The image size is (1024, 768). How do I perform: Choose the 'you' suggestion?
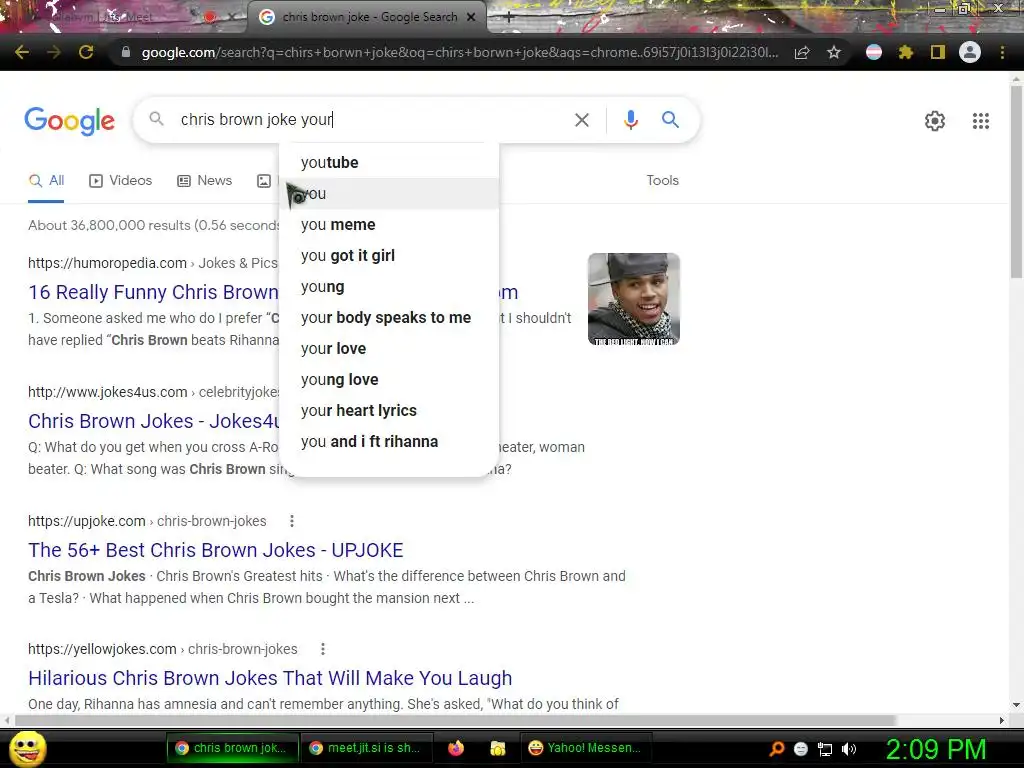389,194
